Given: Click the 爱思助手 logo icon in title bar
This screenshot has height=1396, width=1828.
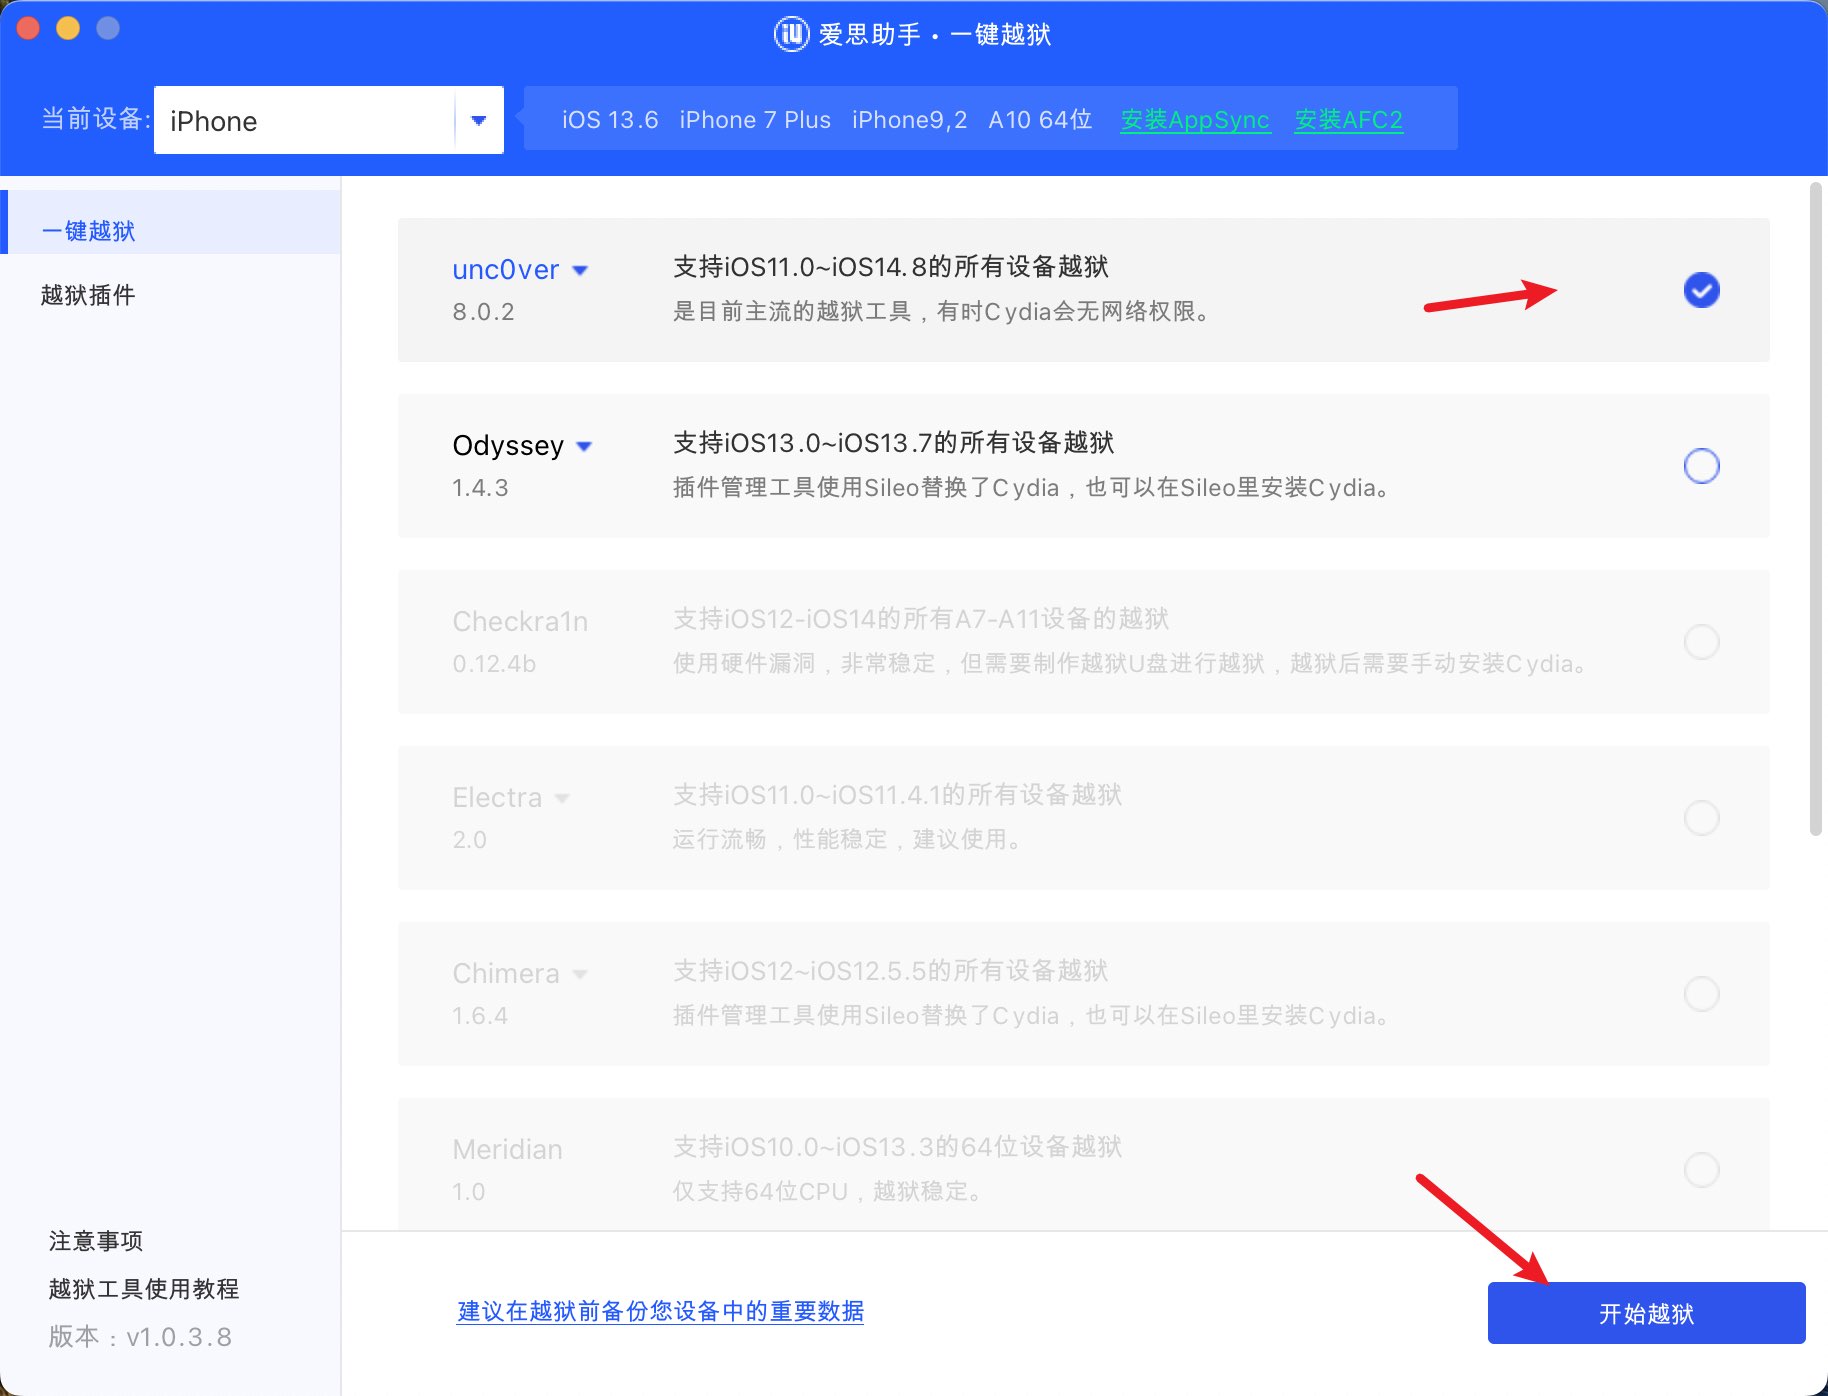Looking at the screenshot, I should [791, 34].
